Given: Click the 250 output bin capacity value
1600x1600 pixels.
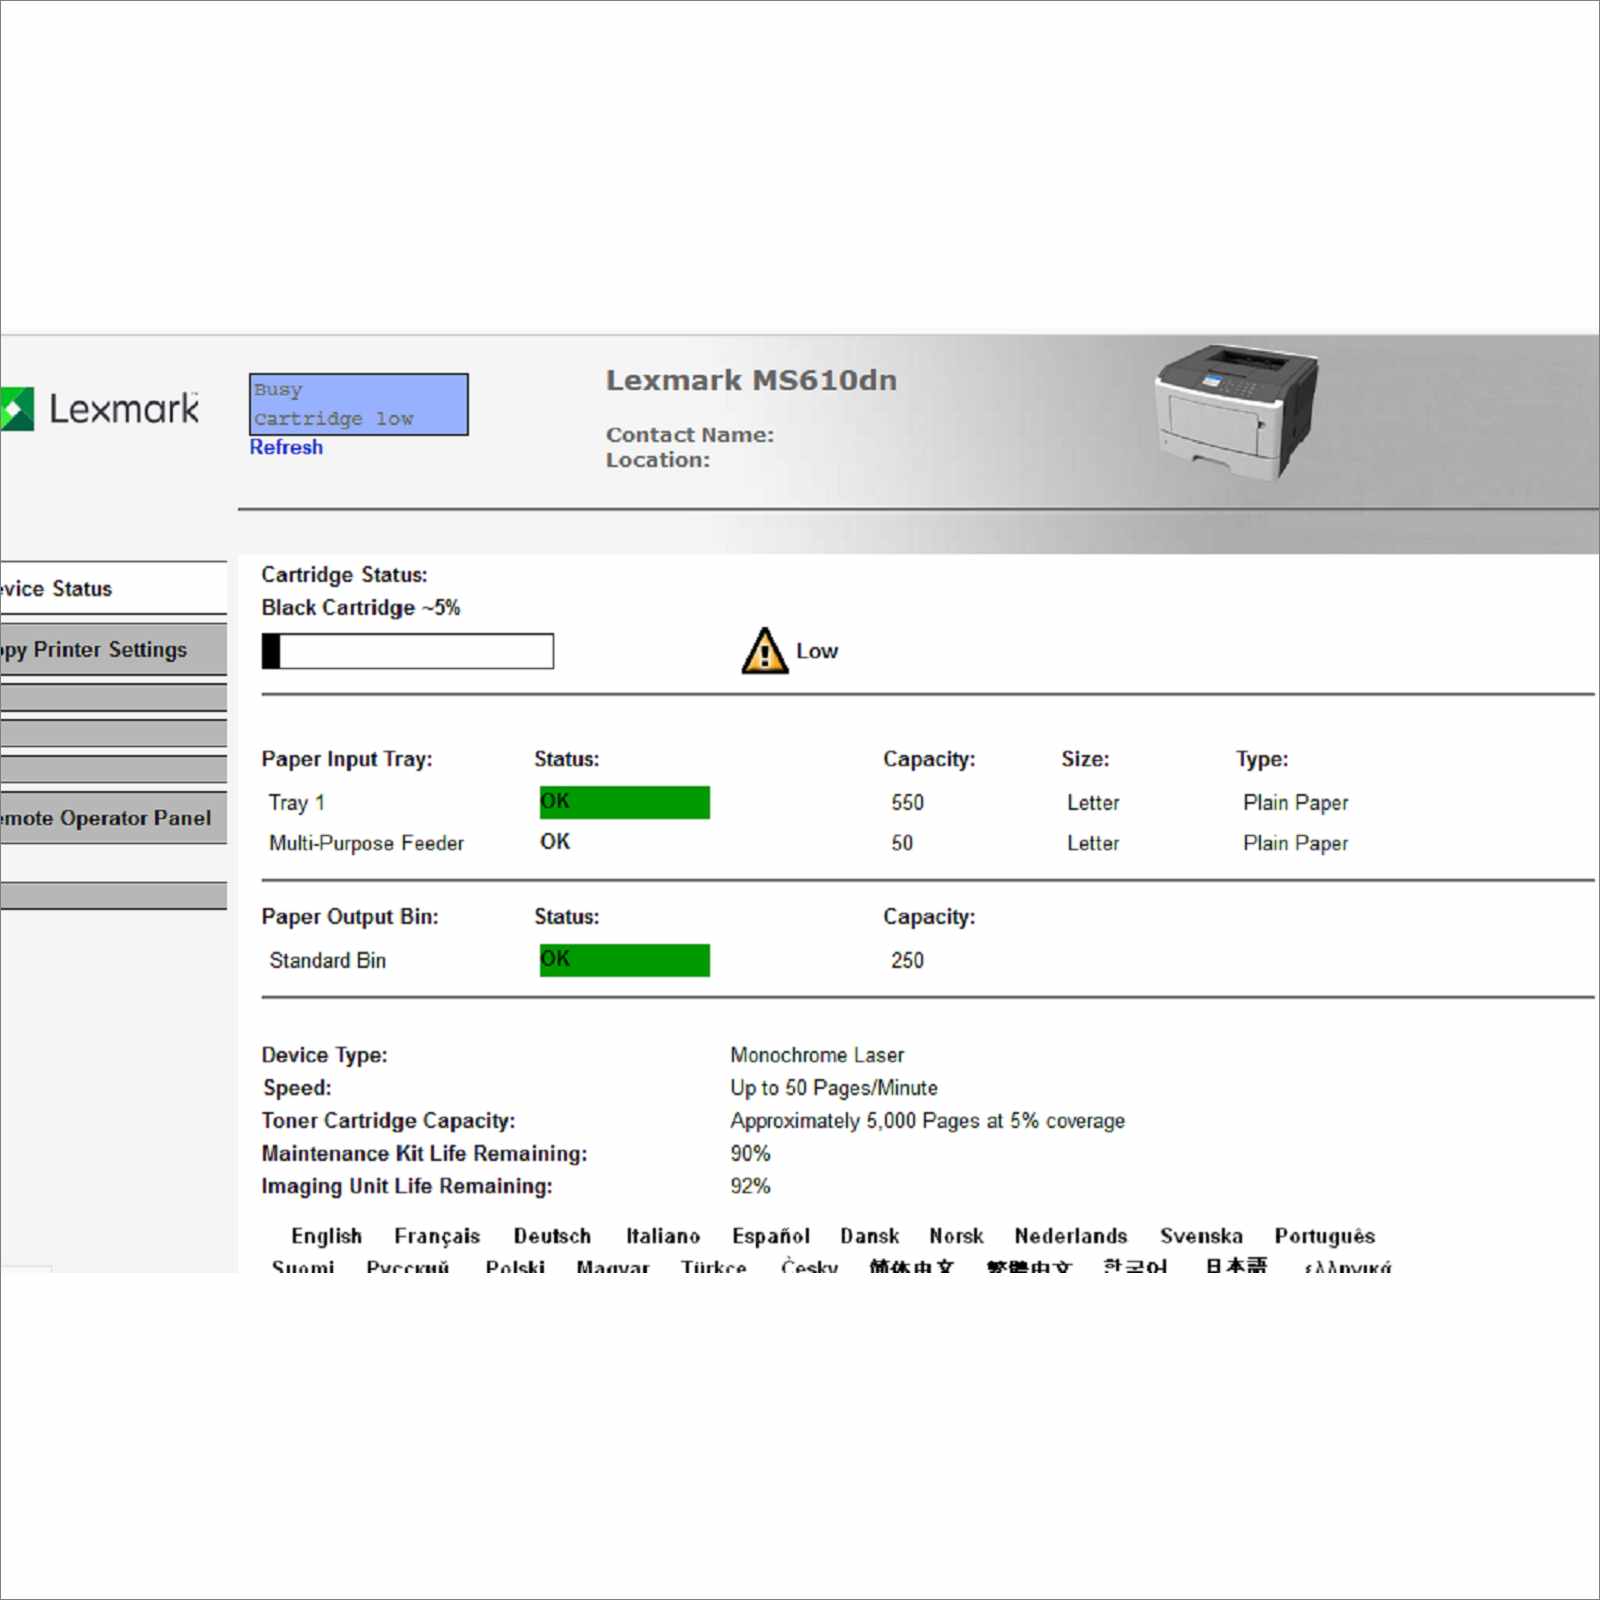Looking at the screenshot, I should [x=908, y=960].
